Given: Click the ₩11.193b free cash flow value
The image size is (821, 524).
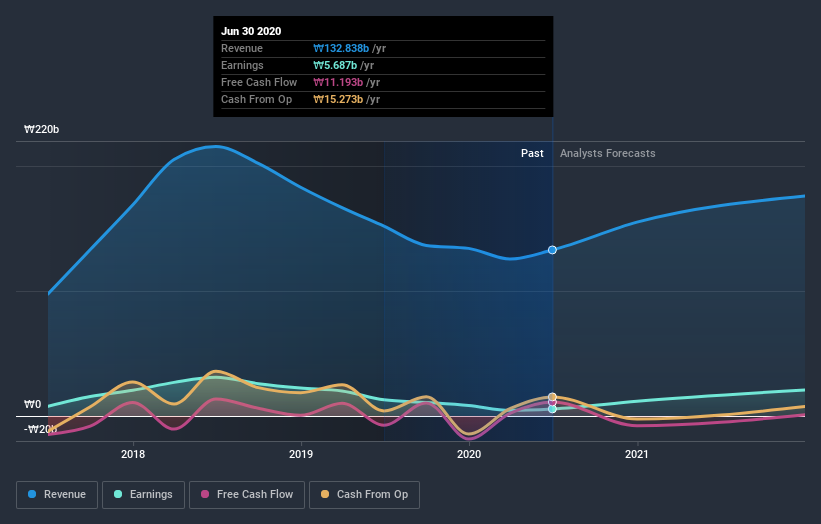Looking at the screenshot, I should pyautogui.click(x=338, y=82).
